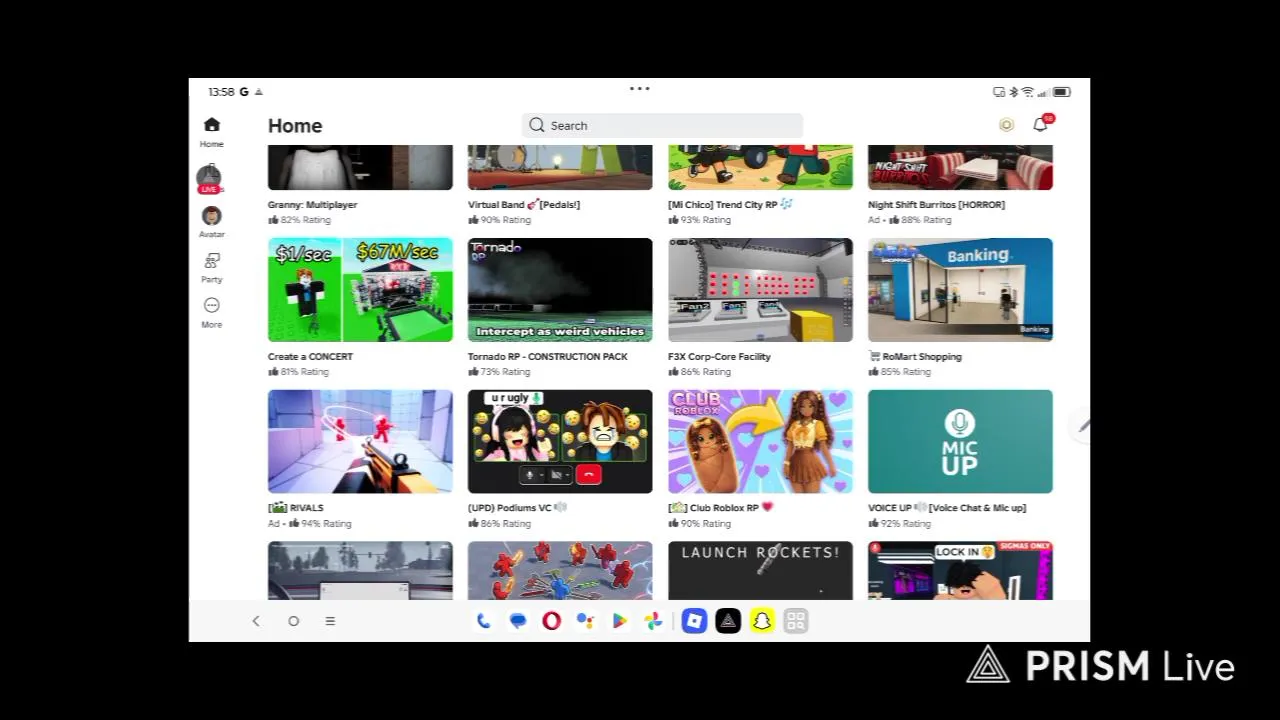Select the '88% Rating' ad text
1280x720 pixels.
pyautogui.click(x=926, y=220)
